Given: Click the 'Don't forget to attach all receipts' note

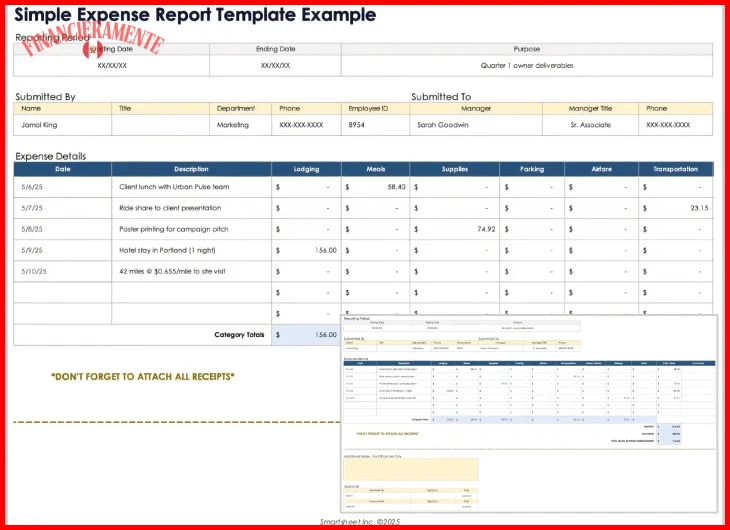Looking at the screenshot, I should pos(143,377).
